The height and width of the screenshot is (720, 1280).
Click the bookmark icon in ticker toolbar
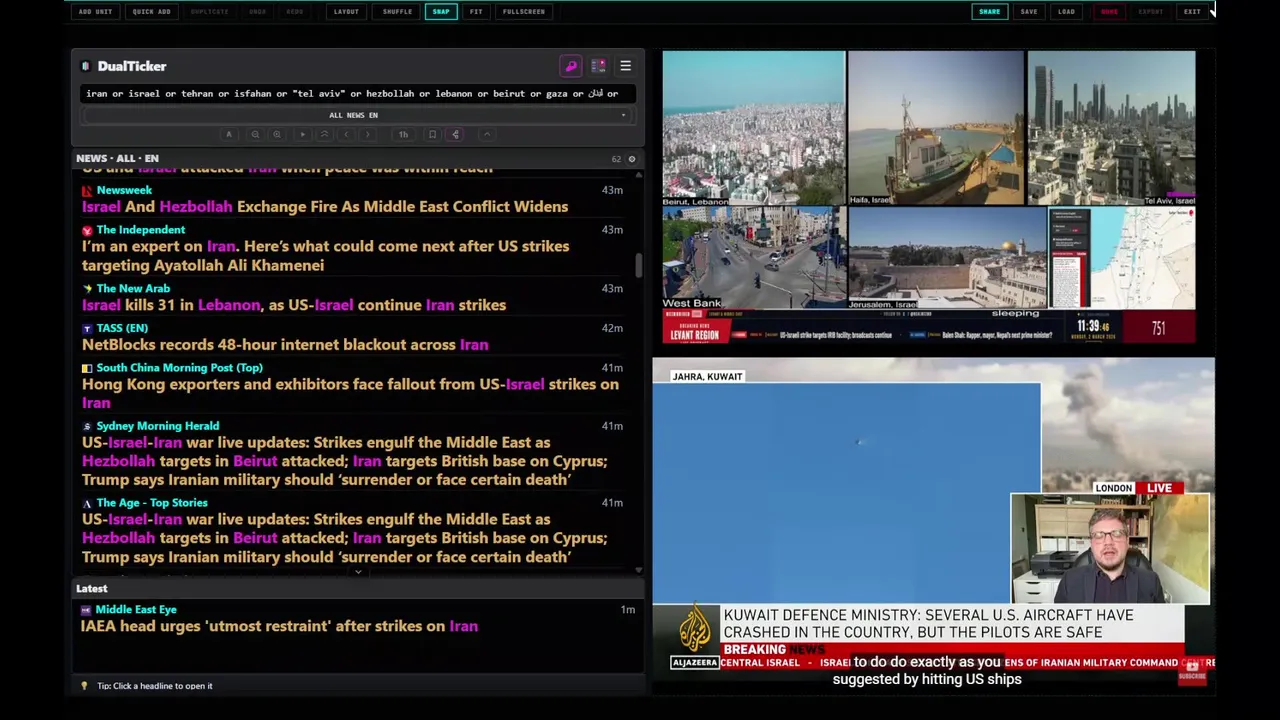point(432,134)
